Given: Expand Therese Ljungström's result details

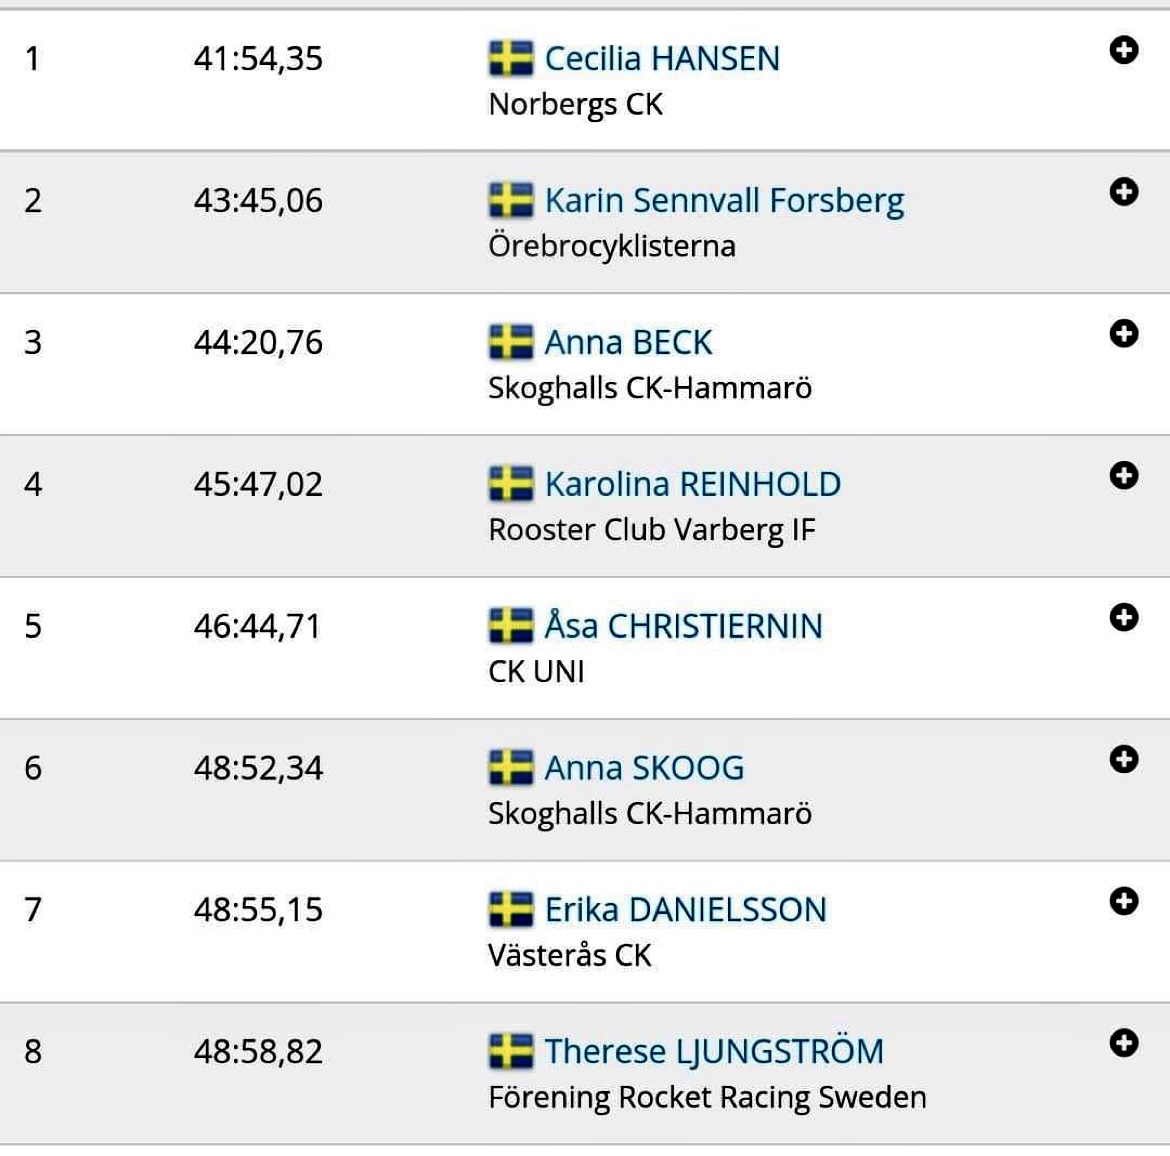Looking at the screenshot, I should pos(1124,1044).
